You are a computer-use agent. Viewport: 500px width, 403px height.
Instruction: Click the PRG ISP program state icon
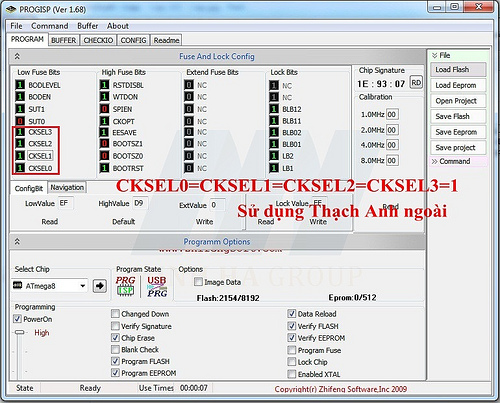point(125,286)
